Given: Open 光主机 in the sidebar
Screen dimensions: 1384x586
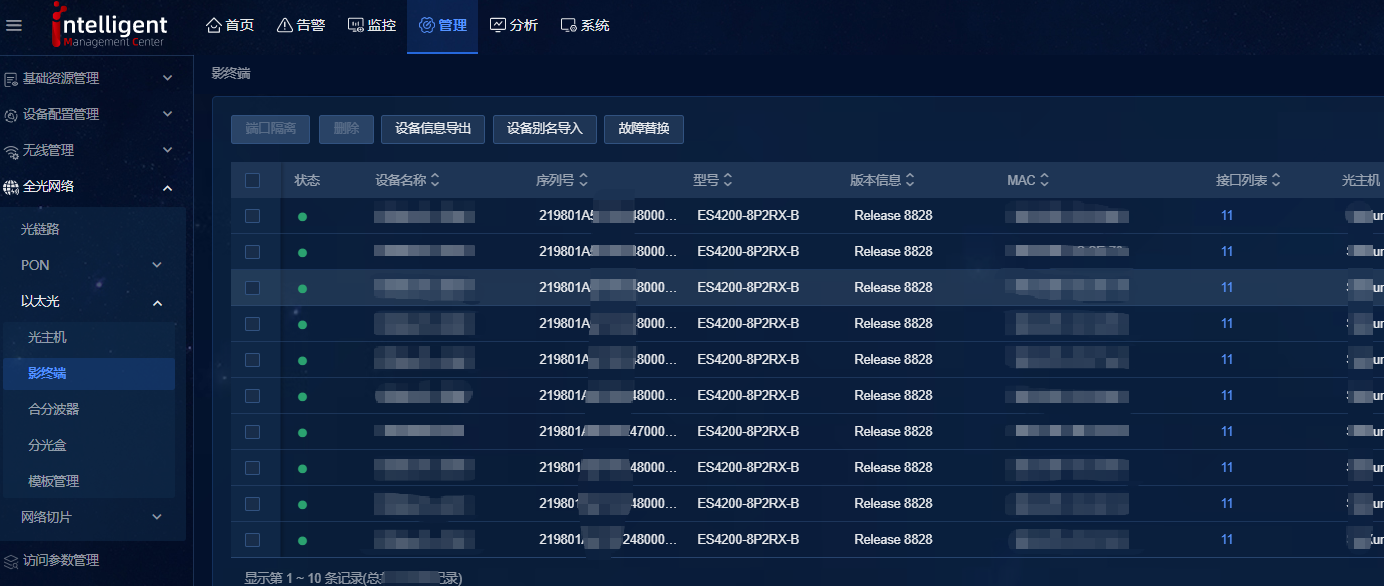Looking at the screenshot, I should pos(48,338).
